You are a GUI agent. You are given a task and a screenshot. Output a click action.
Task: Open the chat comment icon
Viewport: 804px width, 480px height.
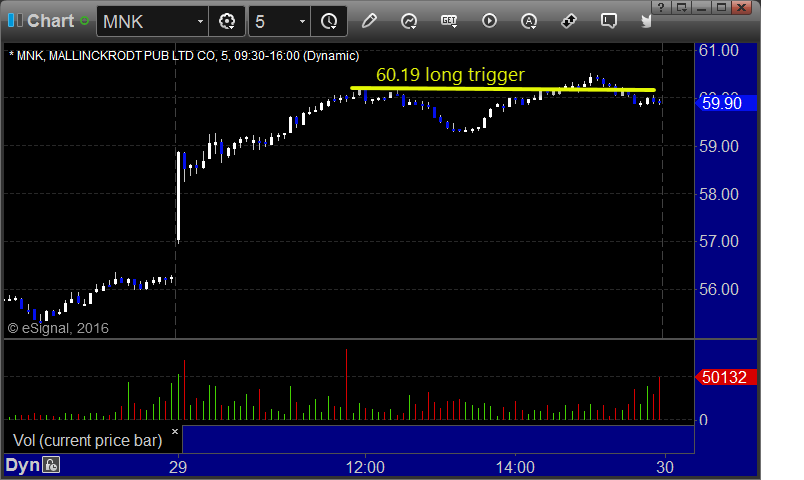point(609,21)
